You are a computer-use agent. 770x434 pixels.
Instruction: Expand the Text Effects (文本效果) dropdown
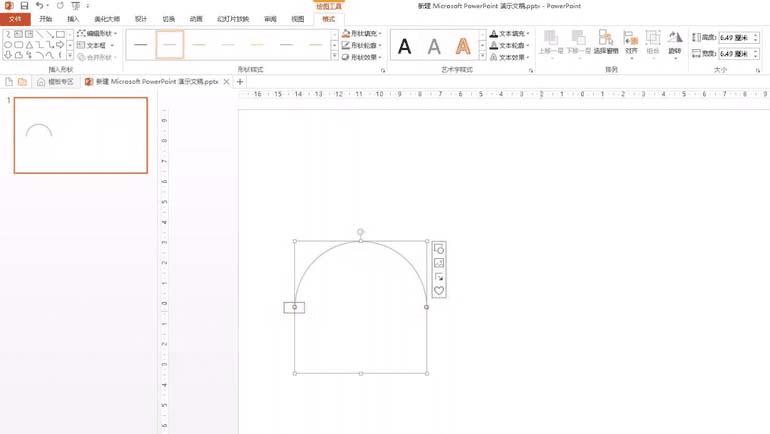click(512, 57)
